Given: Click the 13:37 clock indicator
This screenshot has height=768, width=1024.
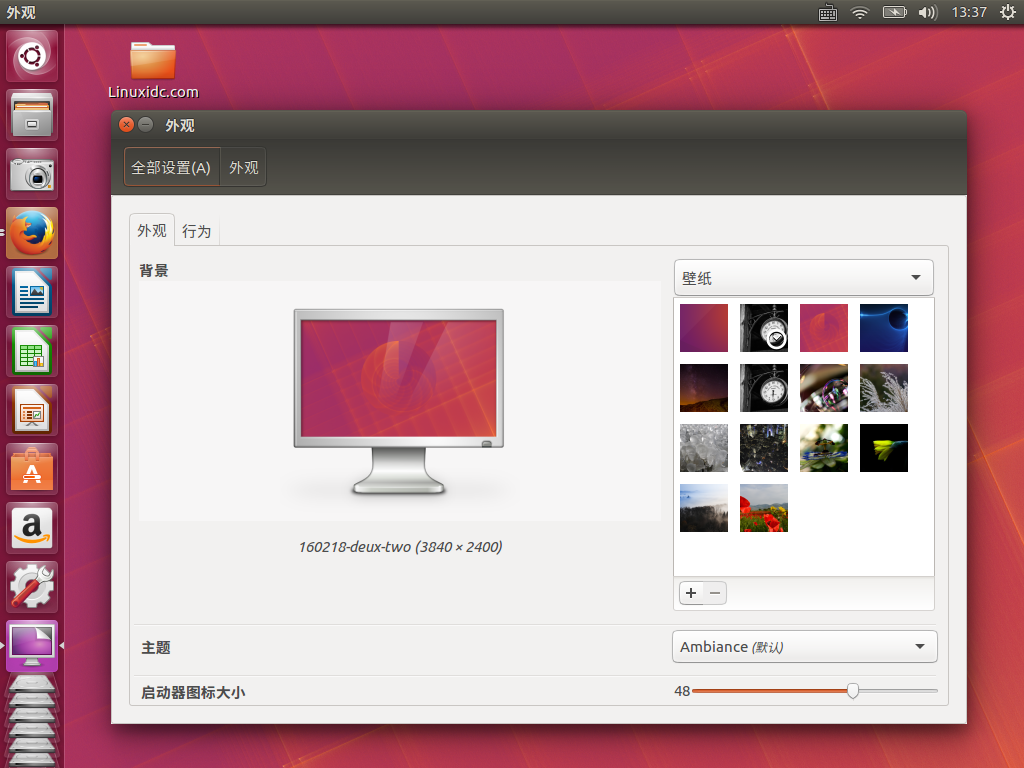Looking at the screenshot, I should tap(968, 12).
